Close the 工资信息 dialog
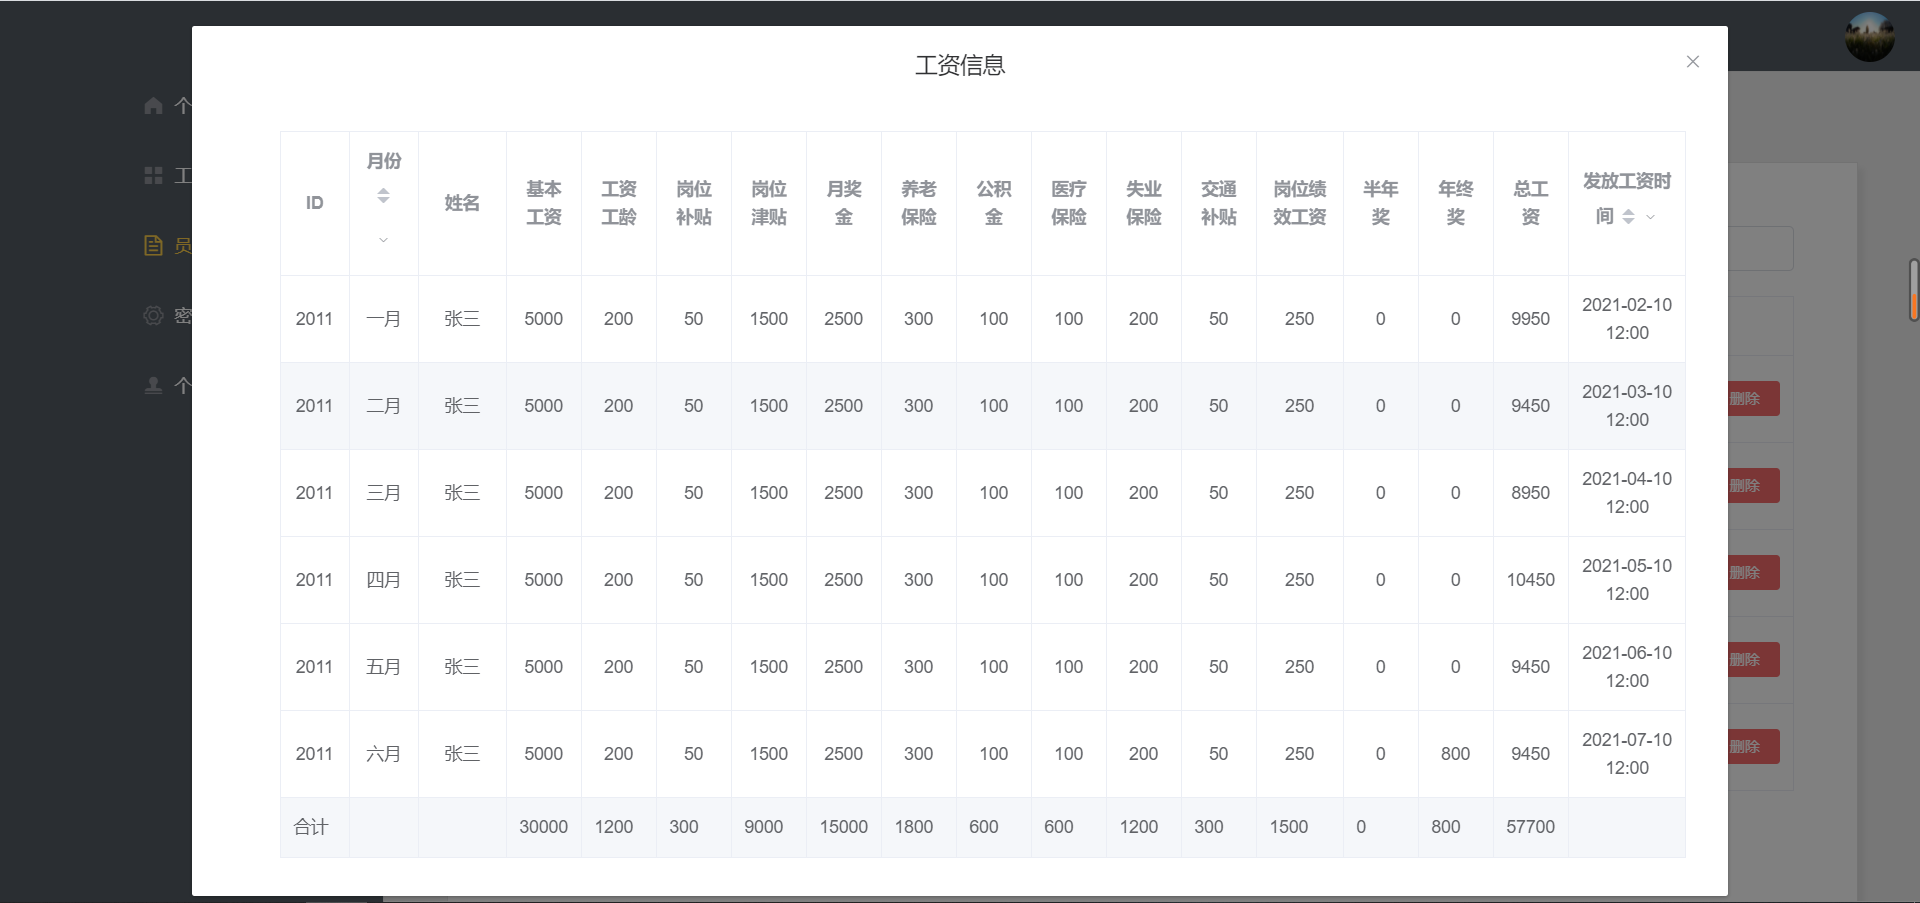Image resolution: width=1920 pixels, height=903 pixels. (x=1692, y=62)
